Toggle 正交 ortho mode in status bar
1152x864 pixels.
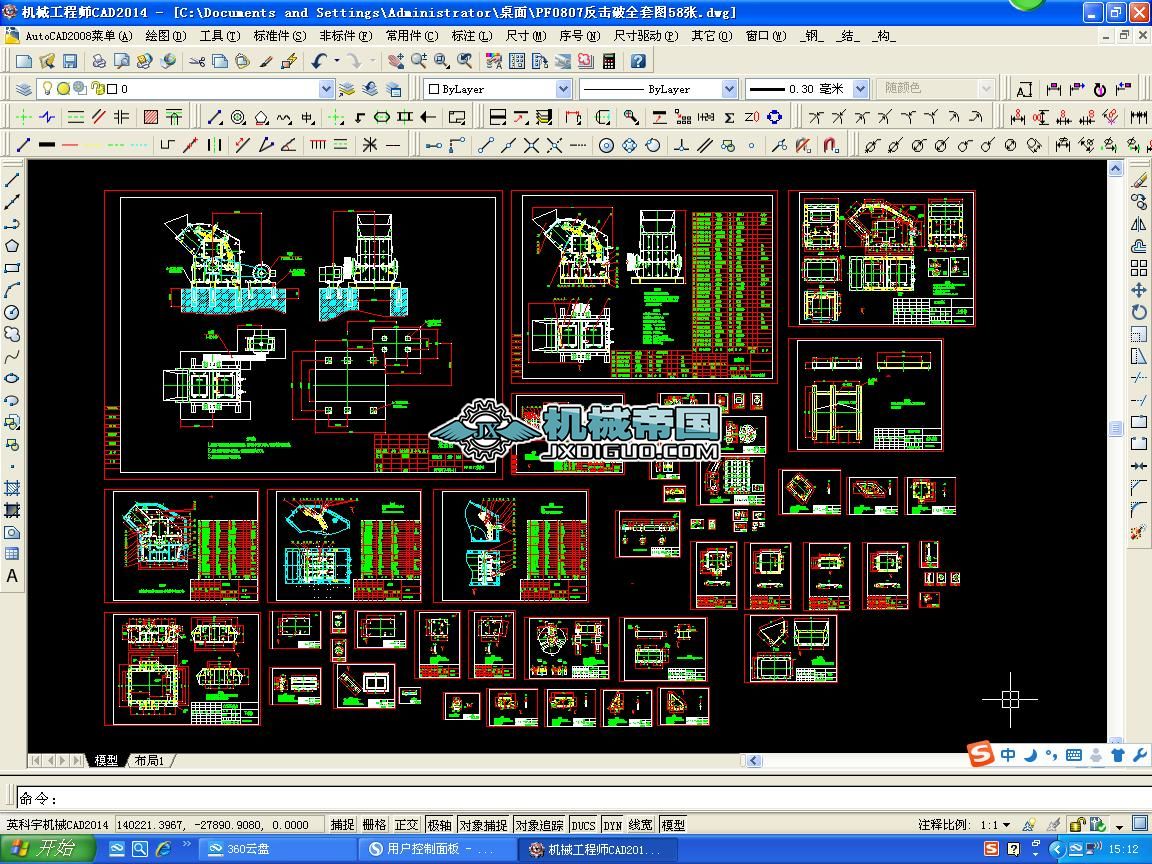click(x=406, y=825)
